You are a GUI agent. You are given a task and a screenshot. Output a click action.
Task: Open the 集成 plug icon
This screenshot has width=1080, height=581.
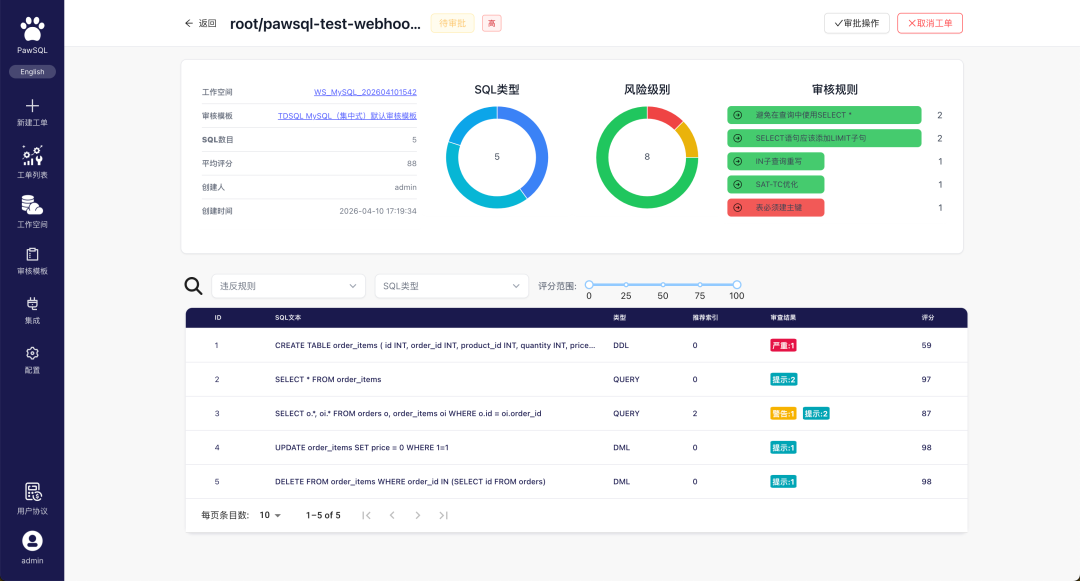click(32, 304)
